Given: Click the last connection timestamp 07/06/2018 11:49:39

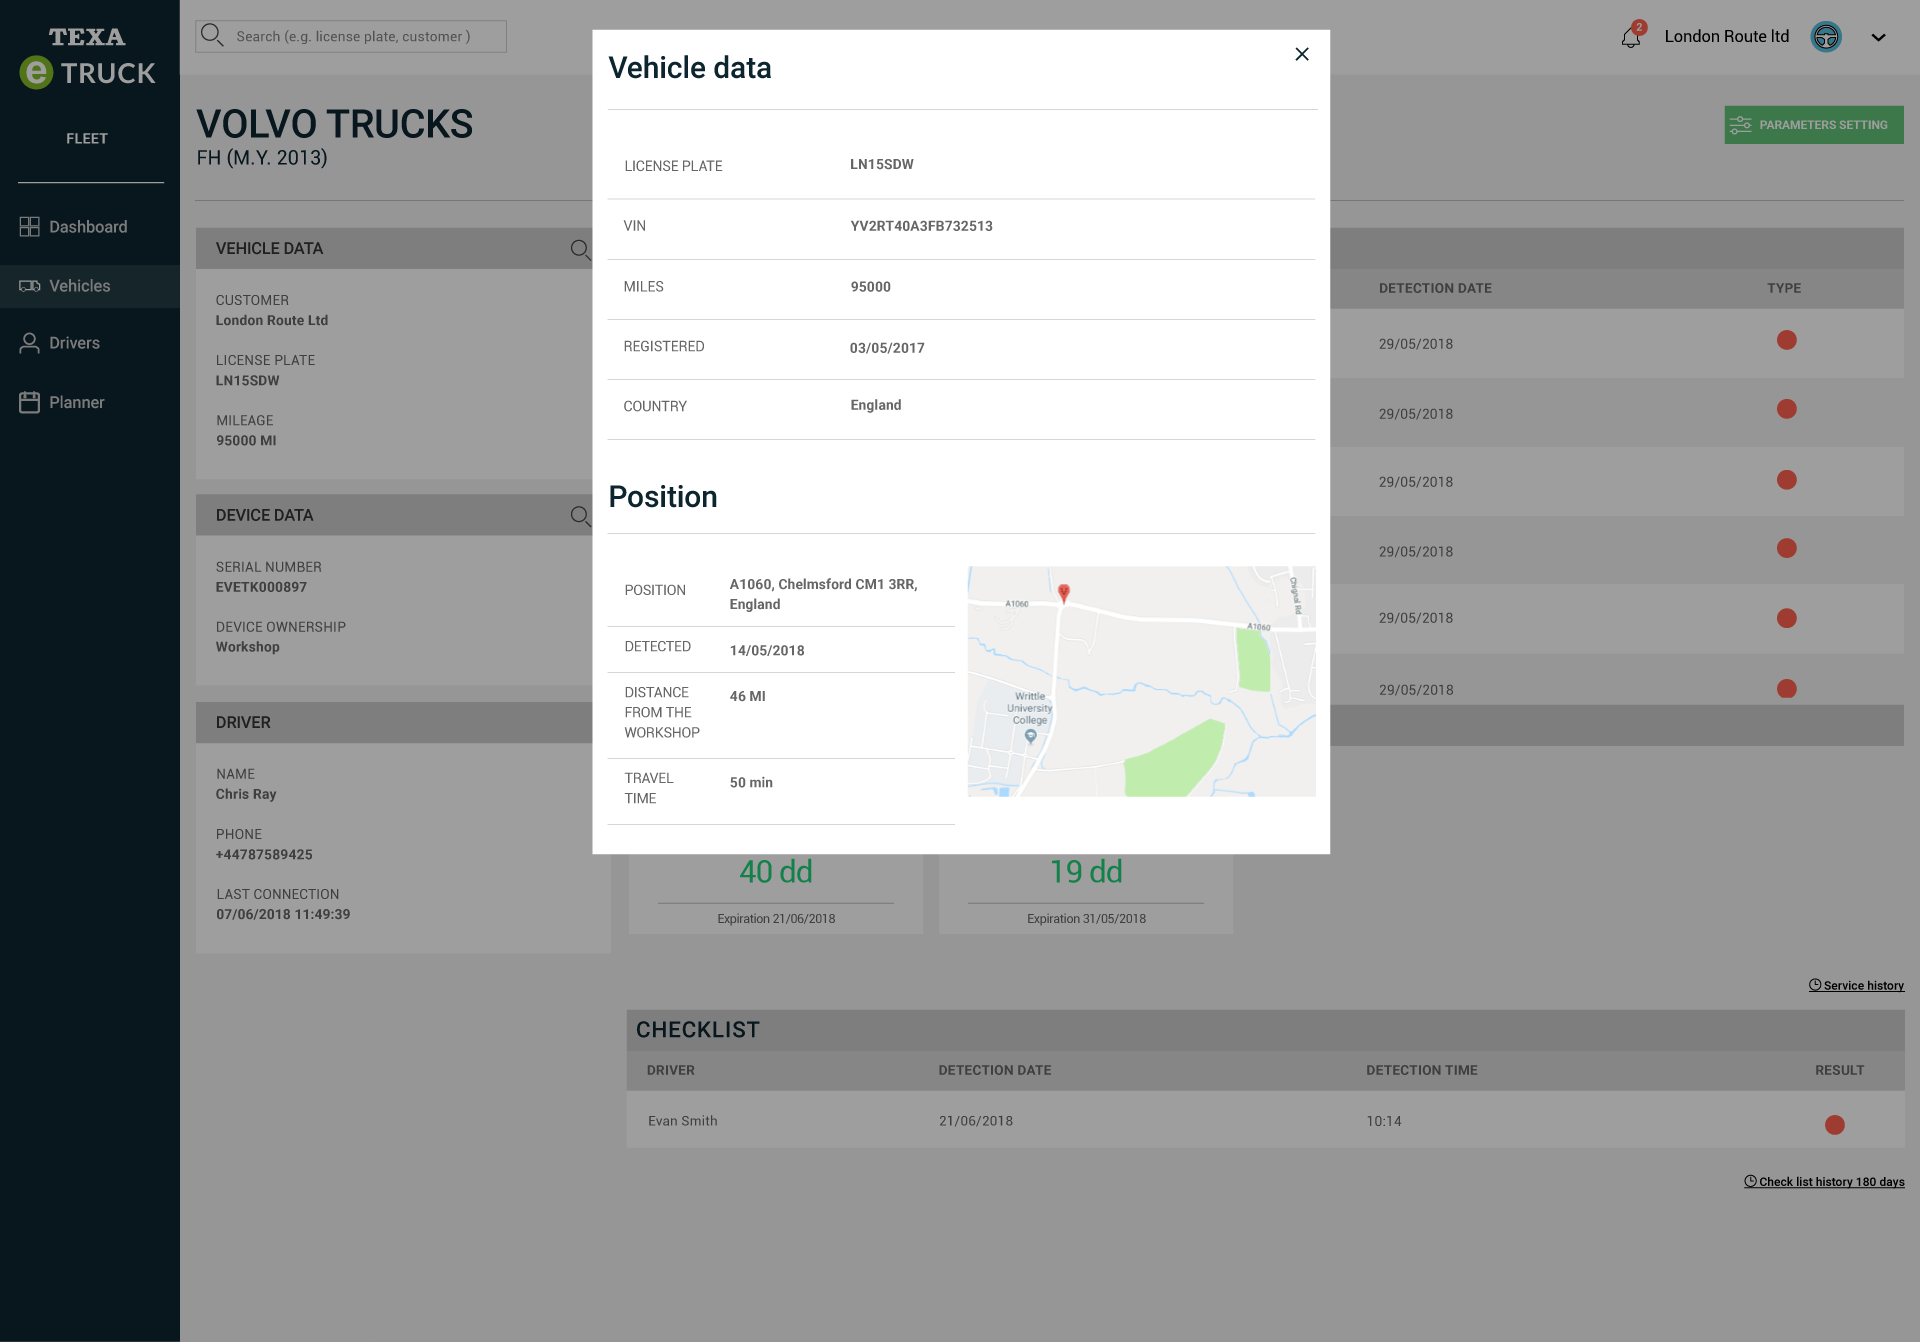Looking at the screenshot, I should (x=283, y=914).
